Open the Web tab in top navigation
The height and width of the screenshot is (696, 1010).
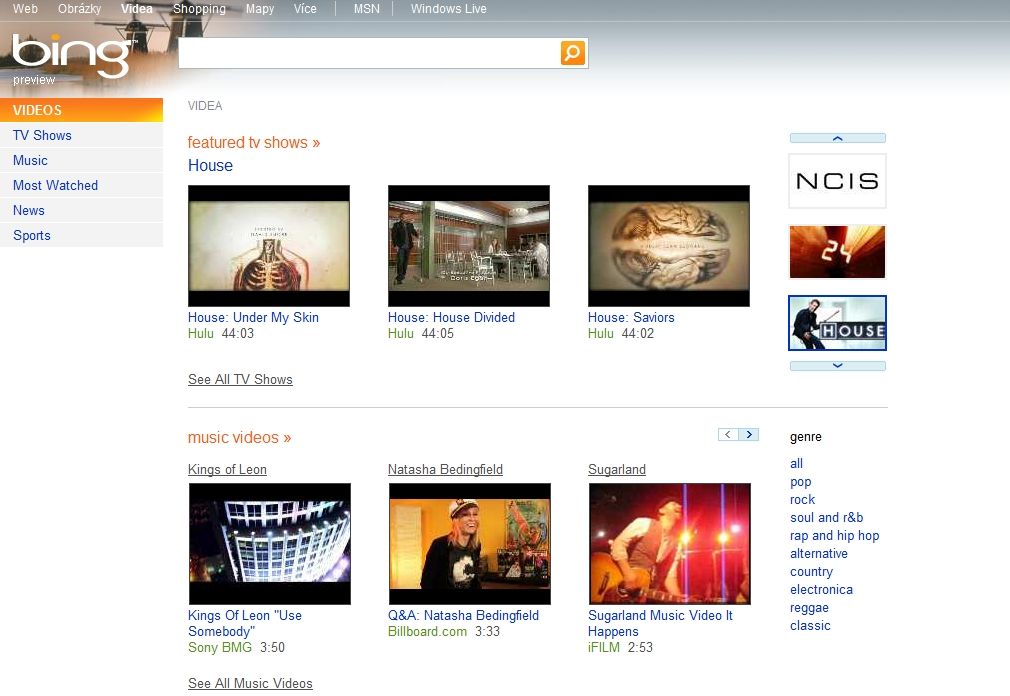[x=25, y=9]
